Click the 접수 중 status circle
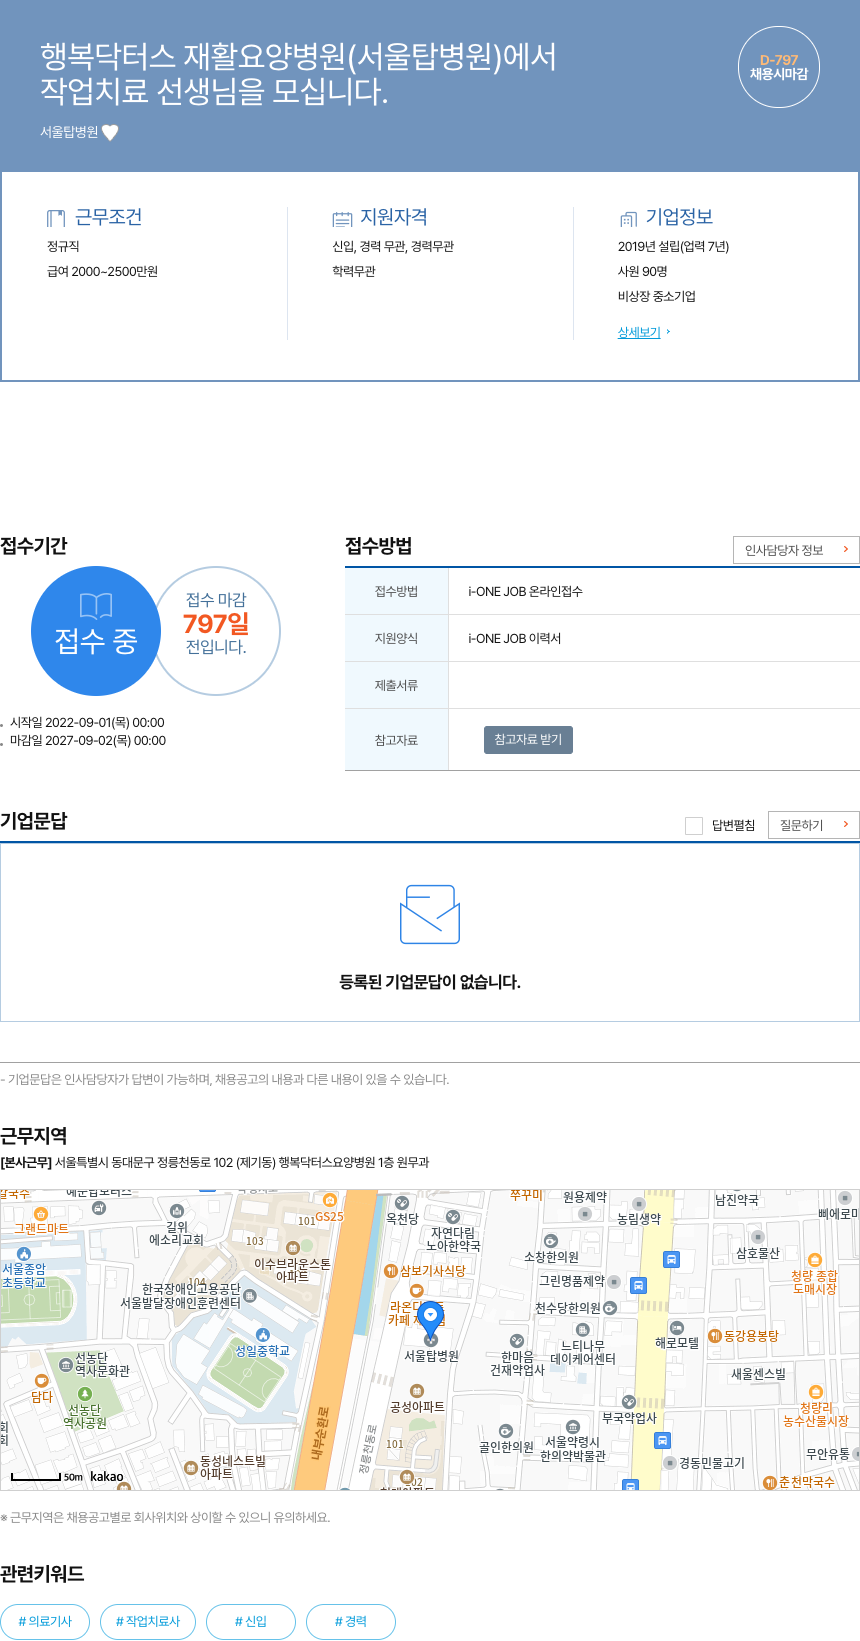Screen dimensions: 860x1641 click(96, 631)
